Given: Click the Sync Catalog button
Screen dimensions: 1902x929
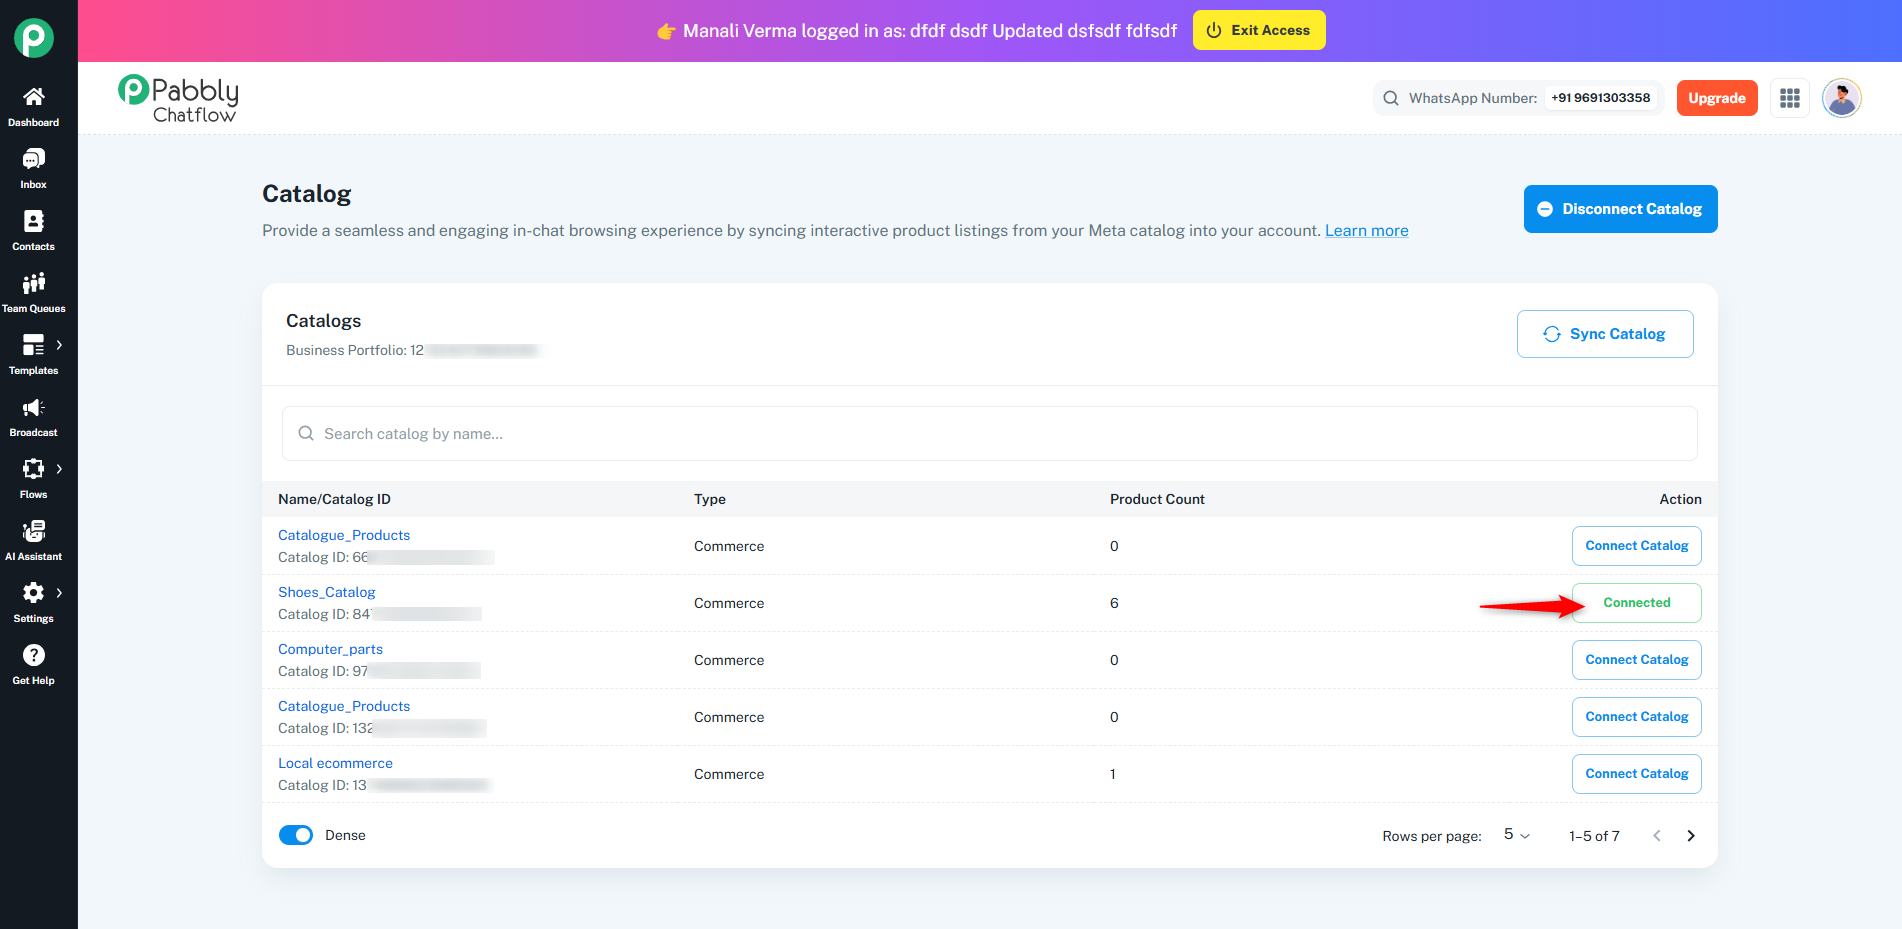Looking at the screenshot, I should click(x=1604, y=334).
